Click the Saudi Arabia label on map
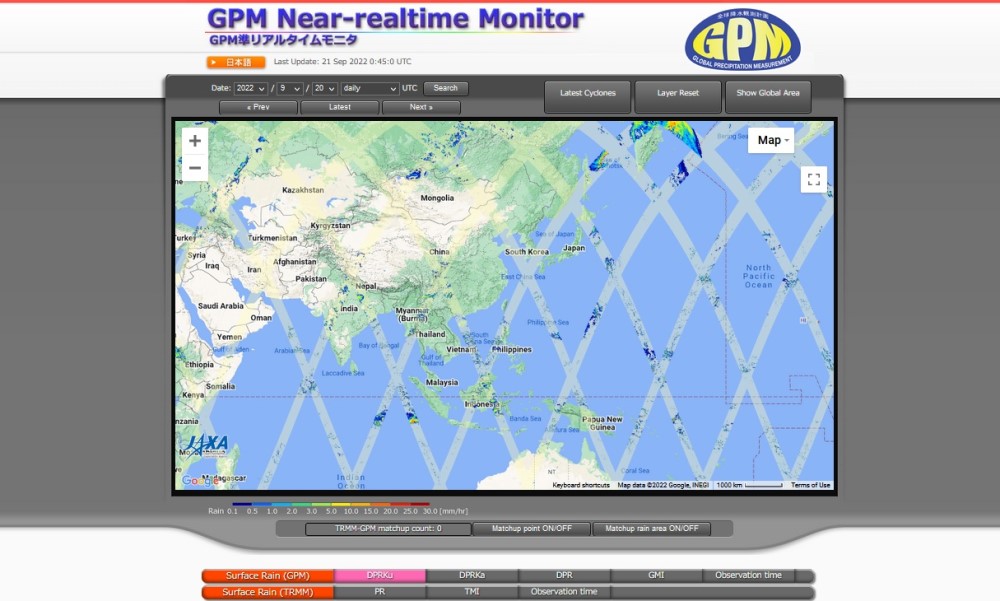This screenshot has width=1000, height=601. tap(221, 306)
